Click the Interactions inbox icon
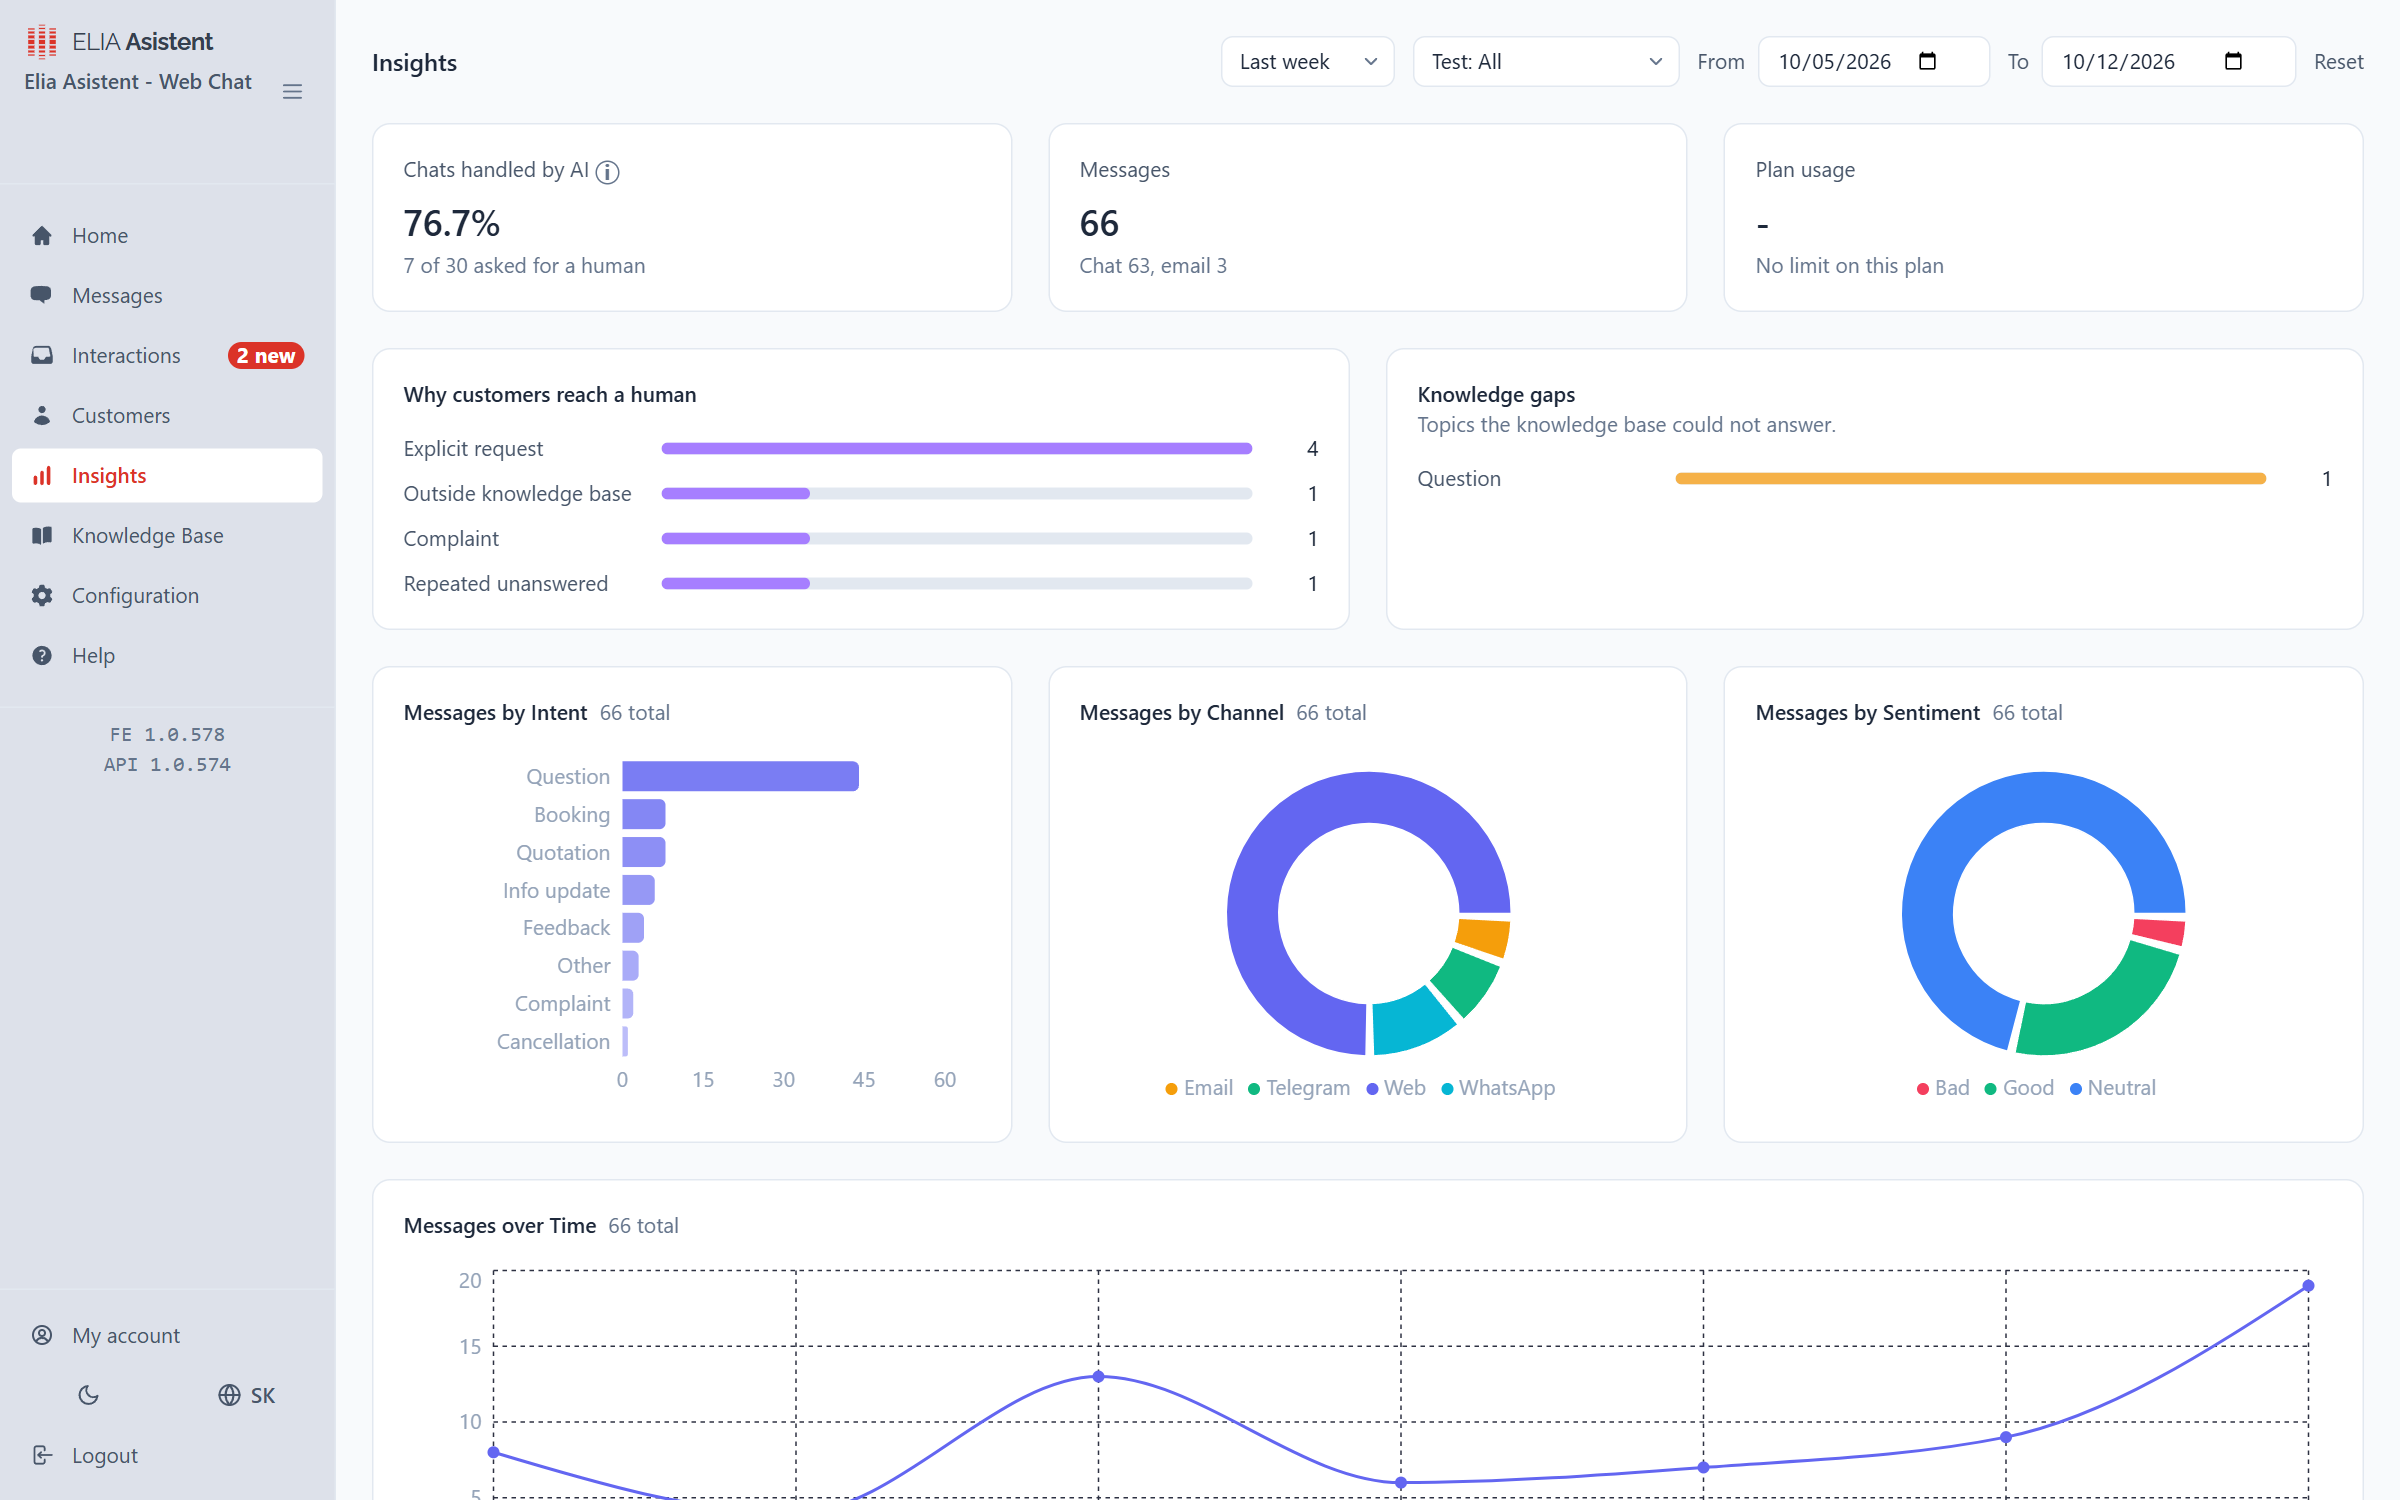 click(42, 355)
